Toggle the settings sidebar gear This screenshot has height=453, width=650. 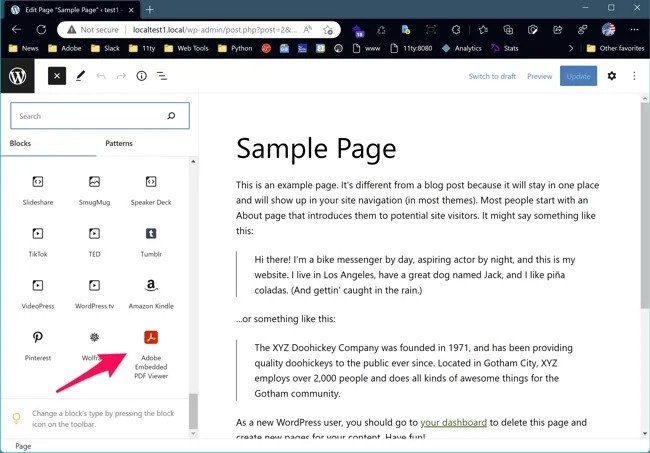[x=612, y=76]
